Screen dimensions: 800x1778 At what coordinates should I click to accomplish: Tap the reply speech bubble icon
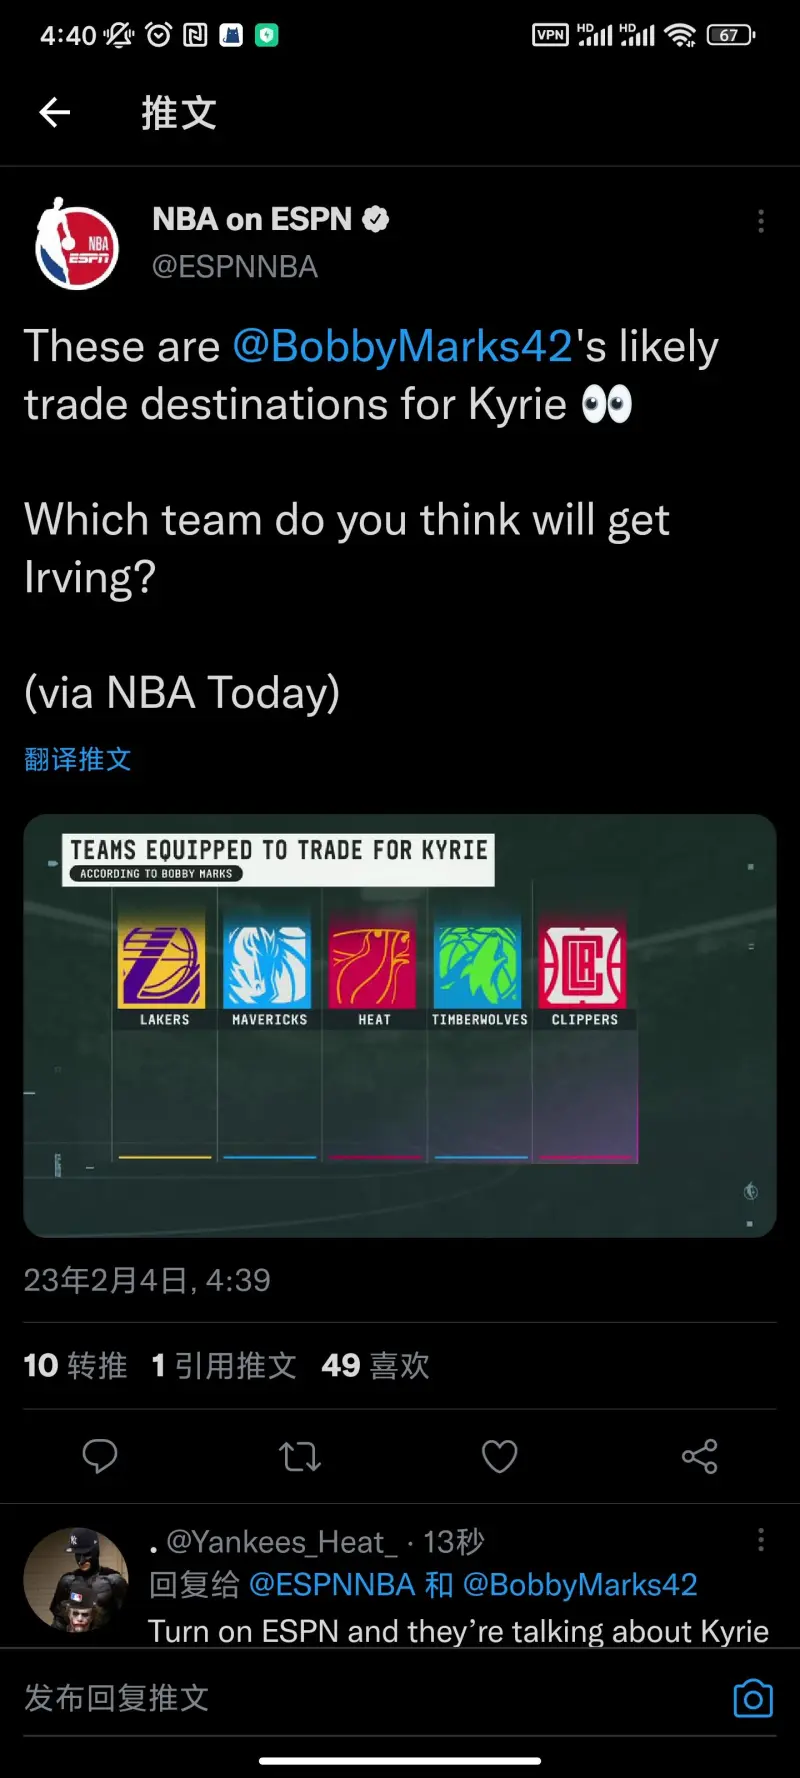pos(100,1456)
